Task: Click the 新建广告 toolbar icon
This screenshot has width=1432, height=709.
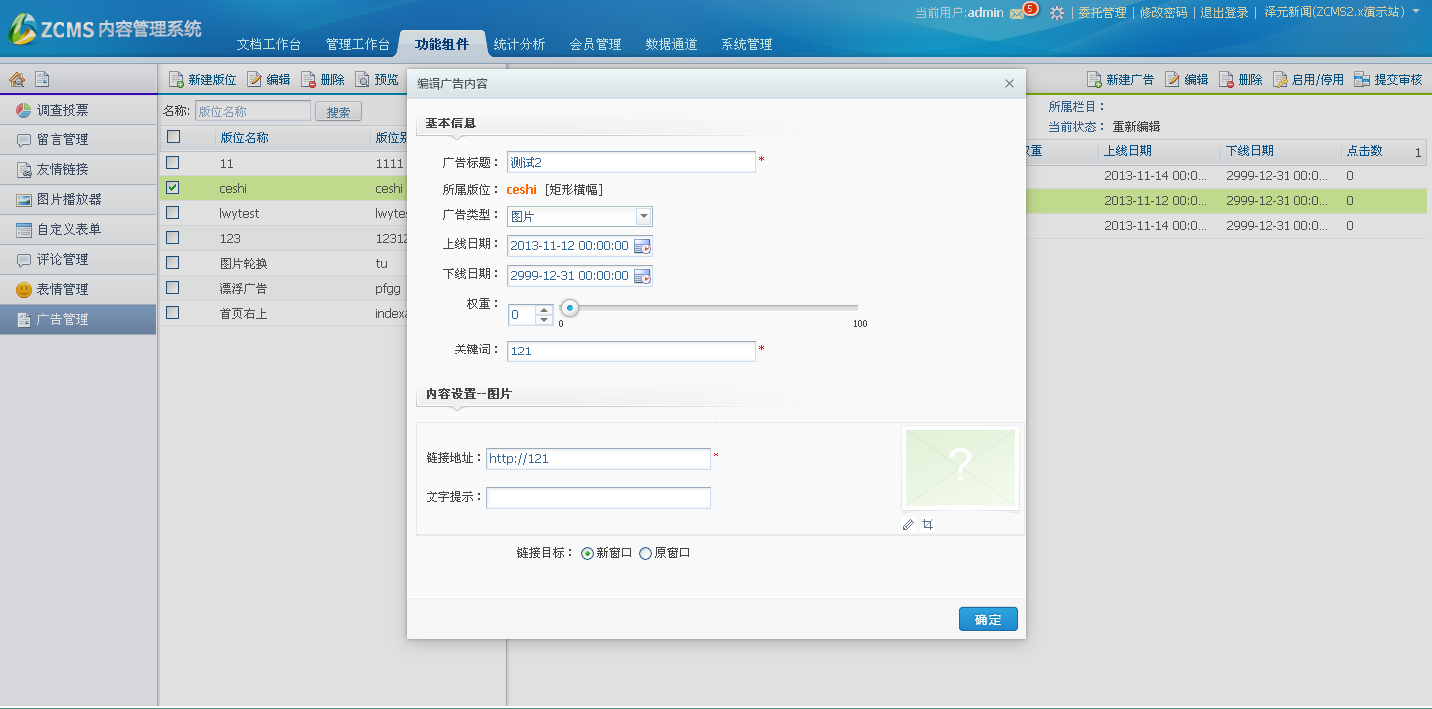Action: click(1094, 80)
